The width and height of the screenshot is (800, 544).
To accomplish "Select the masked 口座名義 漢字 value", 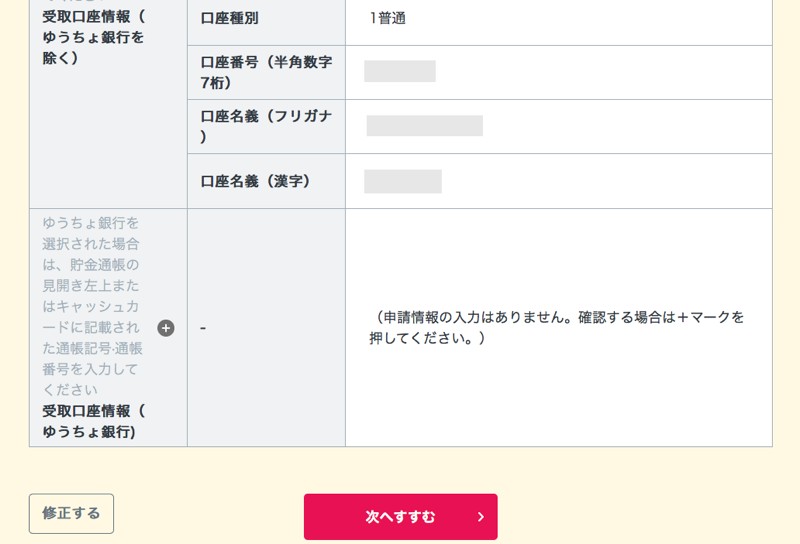I will click(402, 181).
